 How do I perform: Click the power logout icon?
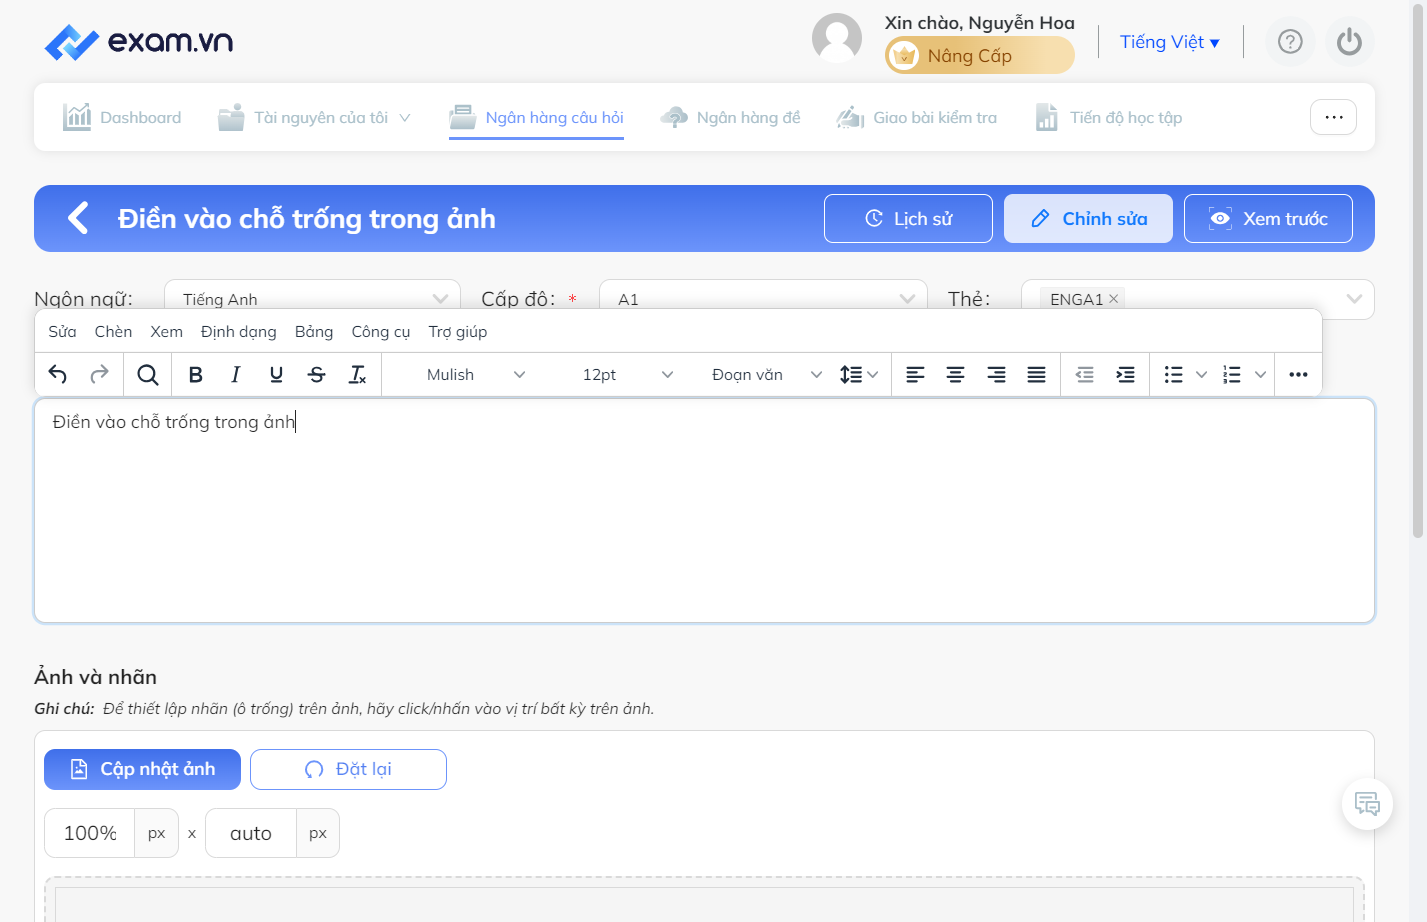coord(1349,42)
